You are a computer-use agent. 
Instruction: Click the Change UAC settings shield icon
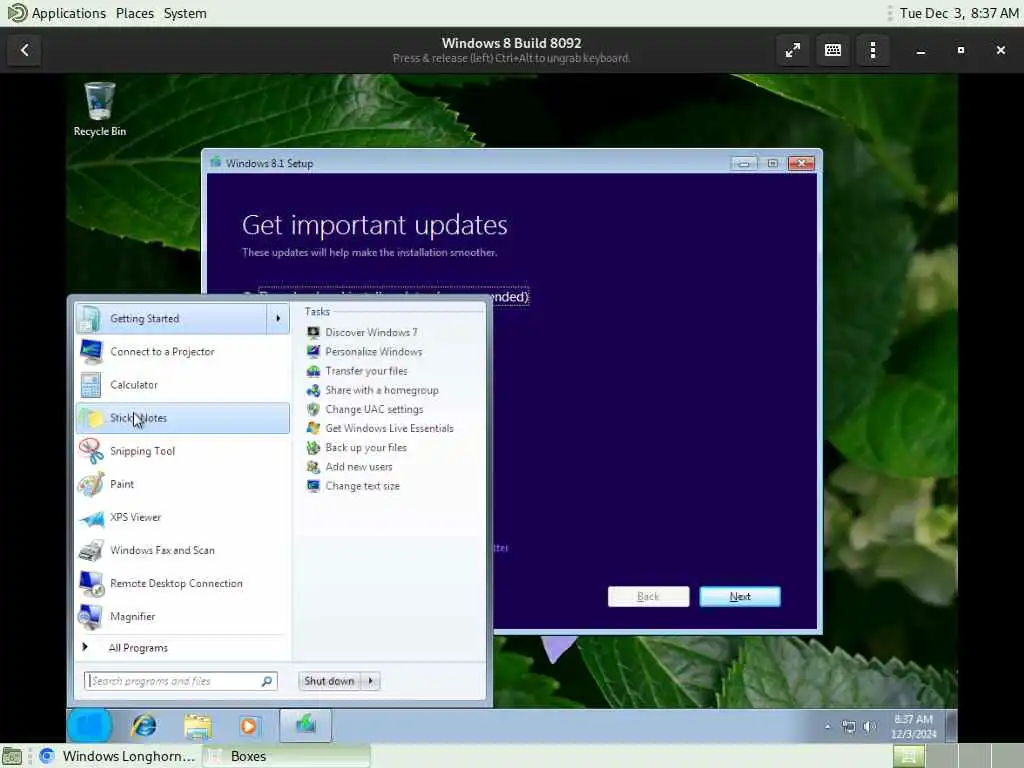[x=313, y=409]
